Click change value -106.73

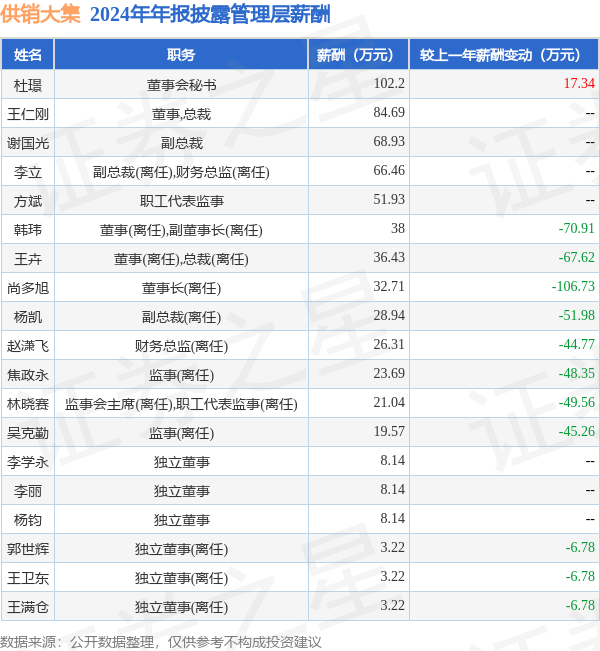[573, 287]
